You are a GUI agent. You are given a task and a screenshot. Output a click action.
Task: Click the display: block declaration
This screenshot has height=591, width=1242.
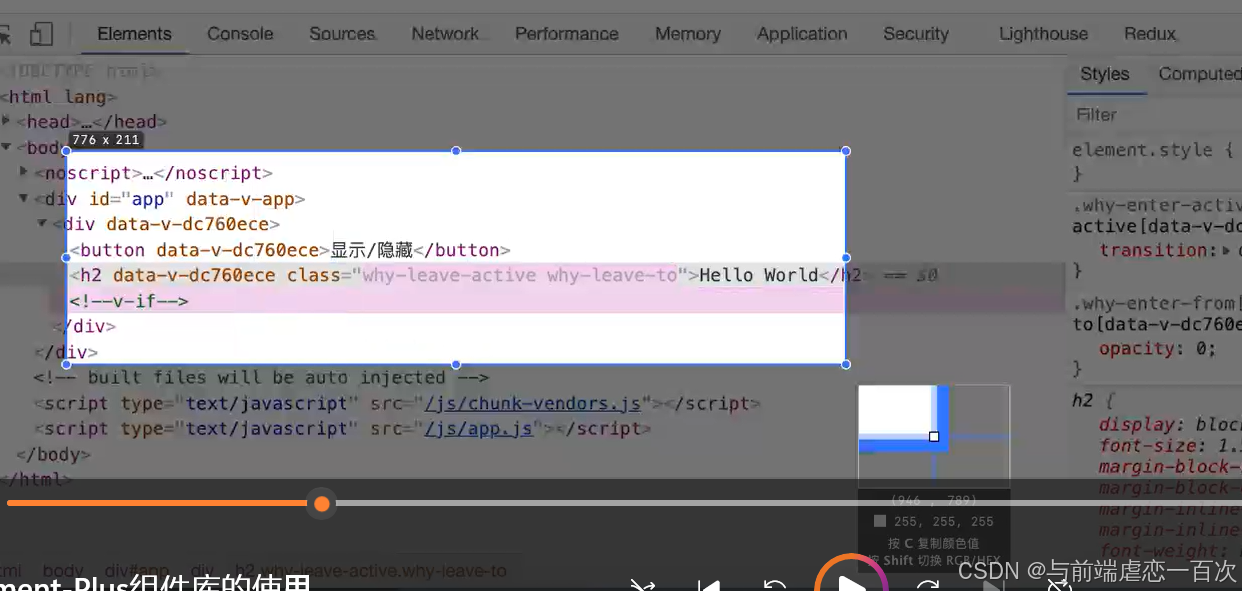tap(1170, 424)
